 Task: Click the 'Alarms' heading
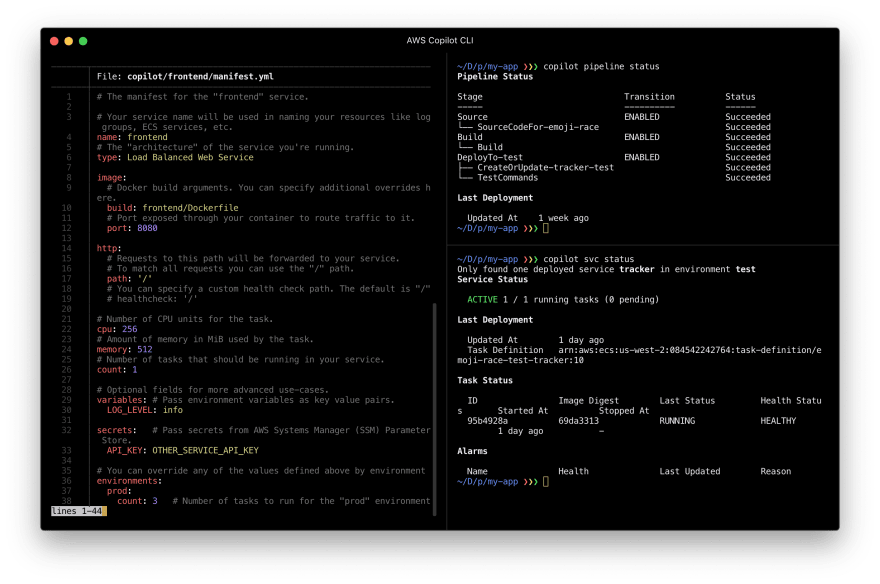coord(472,450)
